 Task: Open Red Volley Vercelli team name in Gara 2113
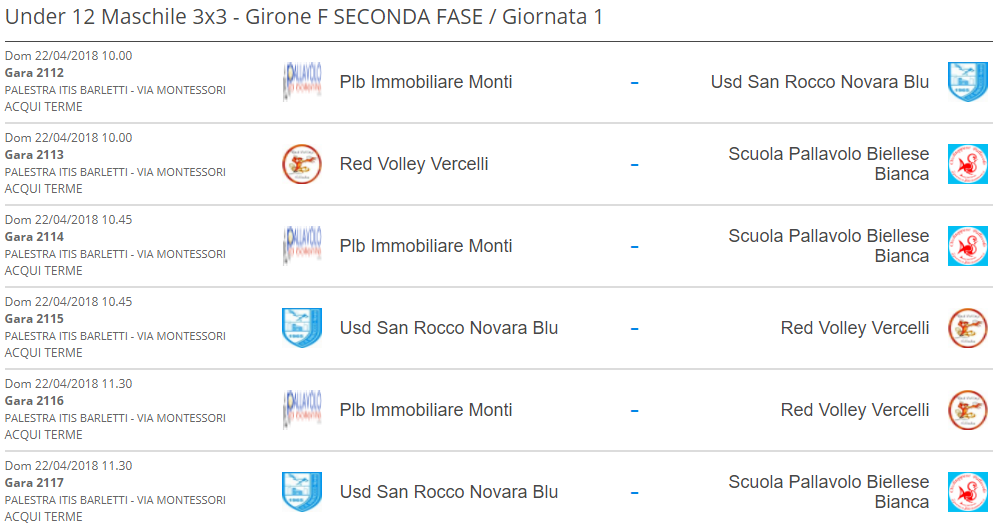[x=414, y=164]
